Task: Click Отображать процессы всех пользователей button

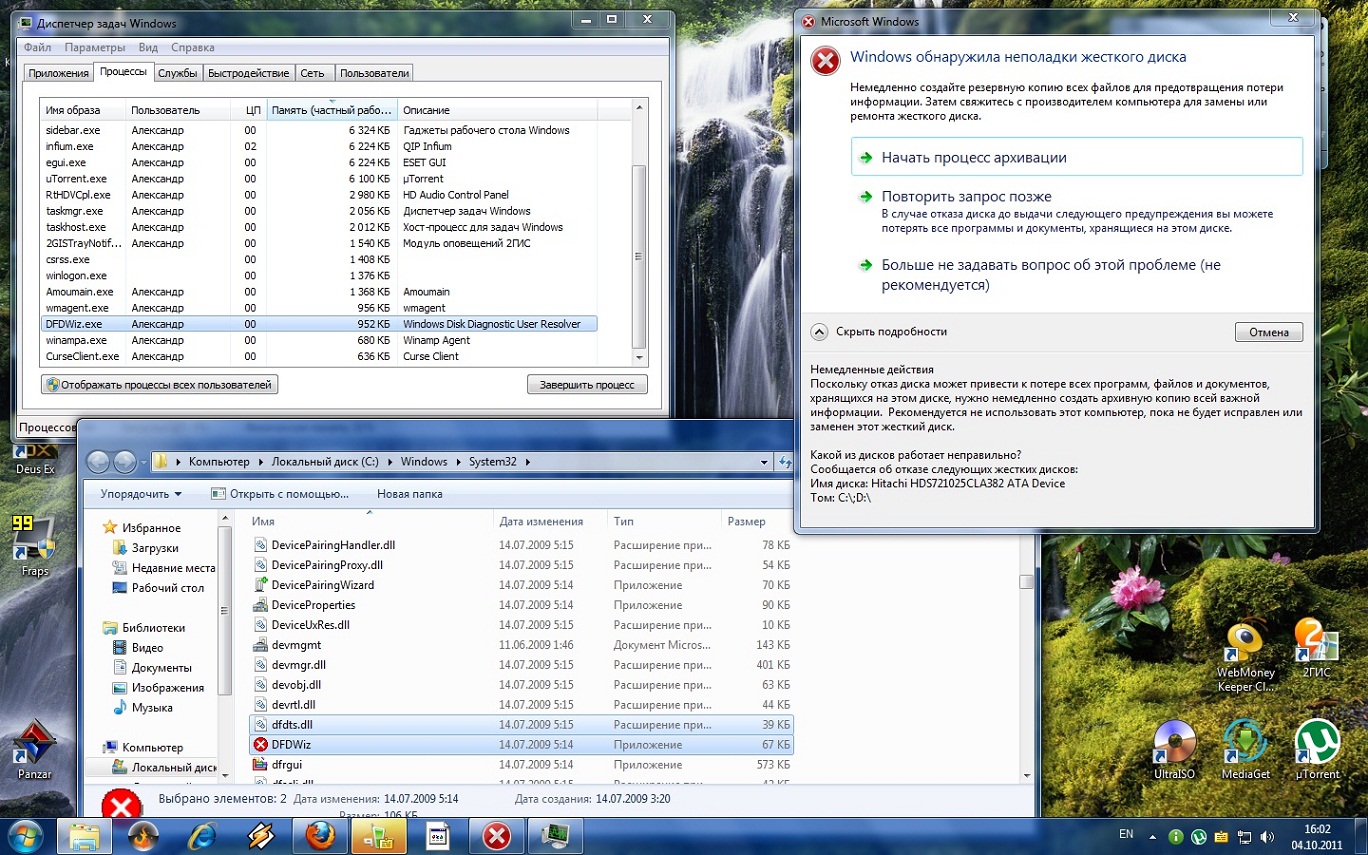Action: pyautogui.click(x=159, y=385)
